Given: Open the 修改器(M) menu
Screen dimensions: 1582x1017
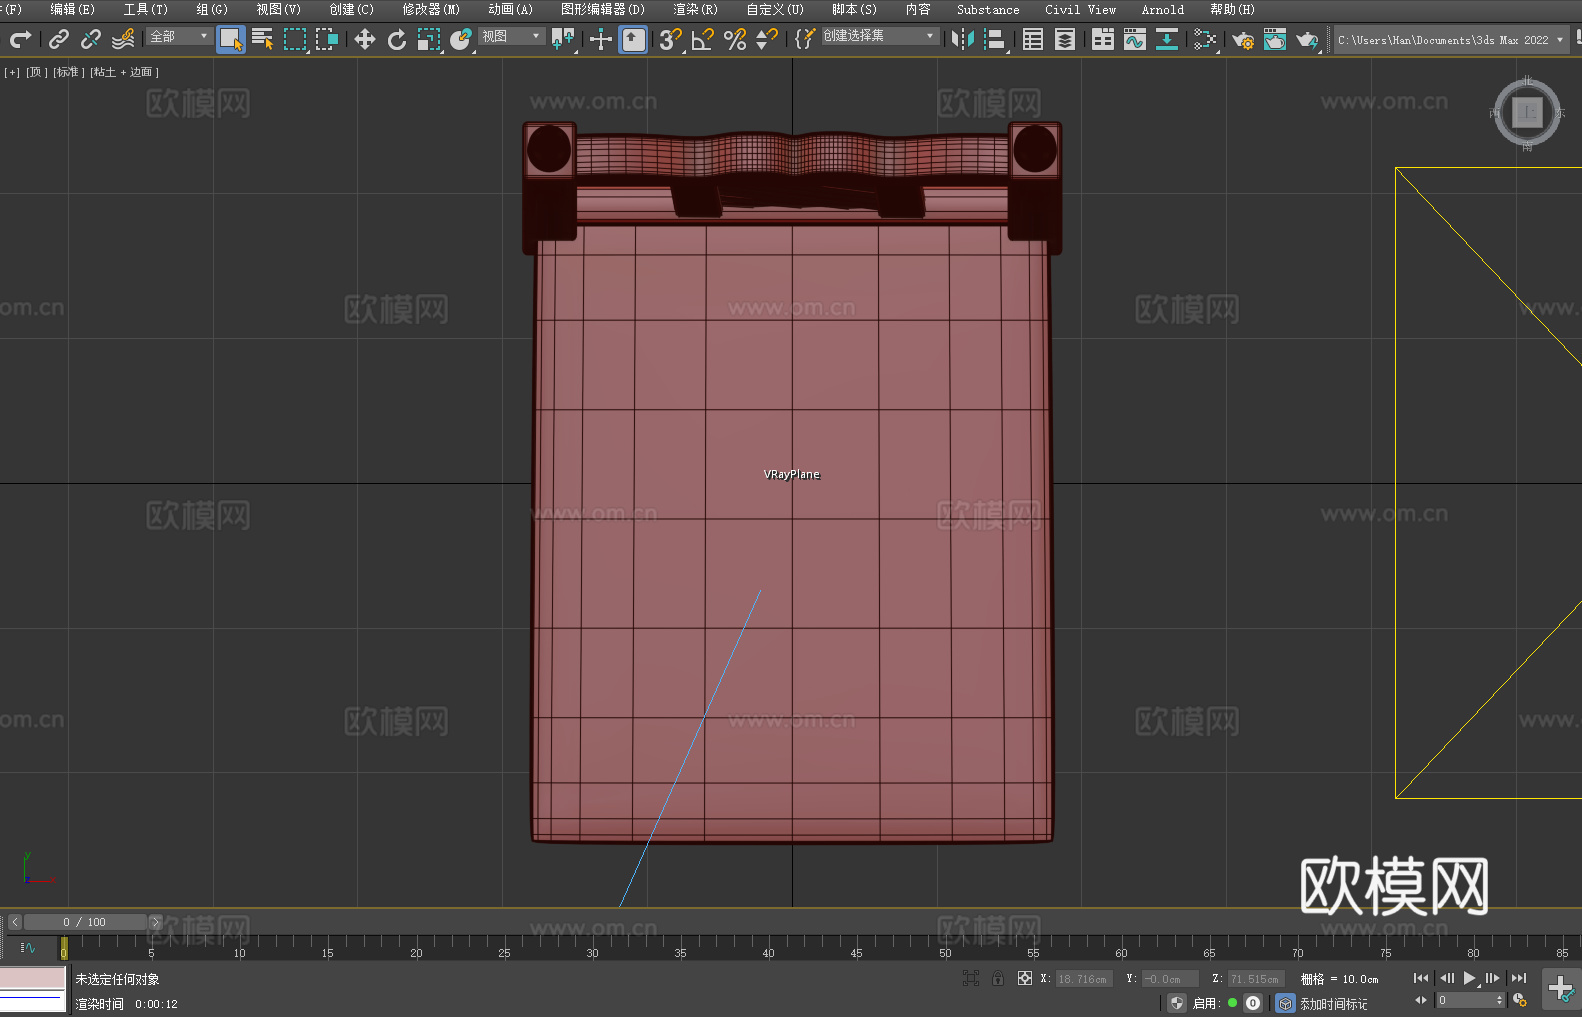Looking at the screenshot, I should 431,9.
